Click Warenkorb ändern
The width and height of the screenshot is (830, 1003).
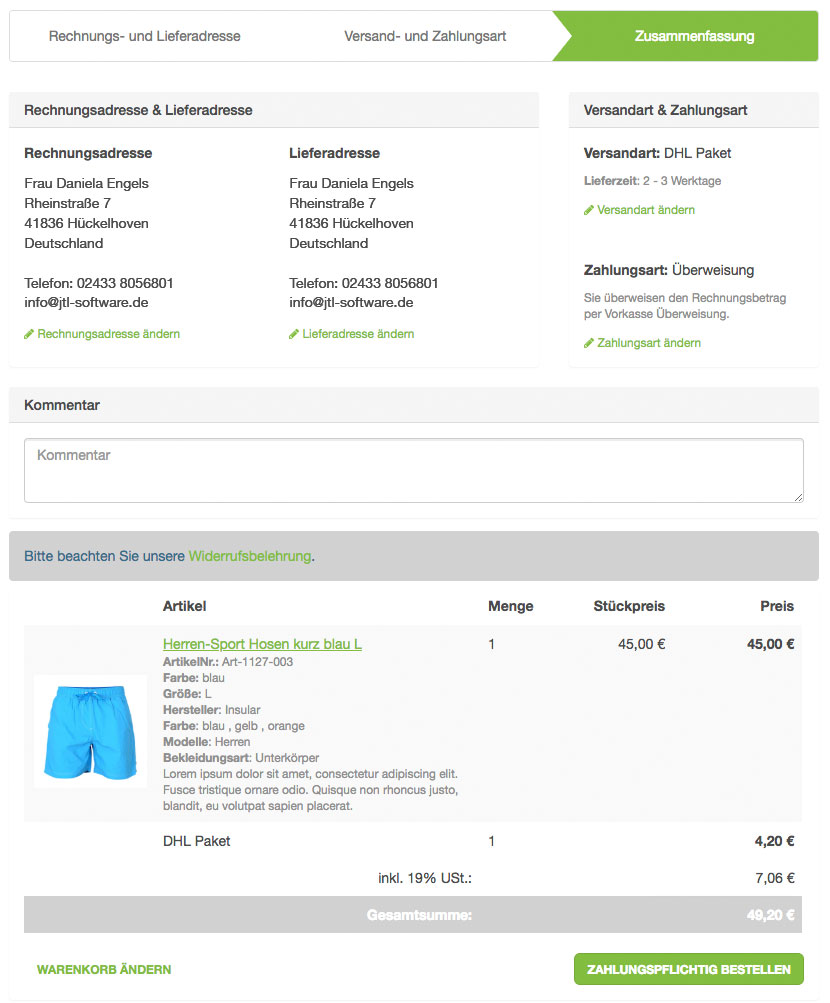104,969
